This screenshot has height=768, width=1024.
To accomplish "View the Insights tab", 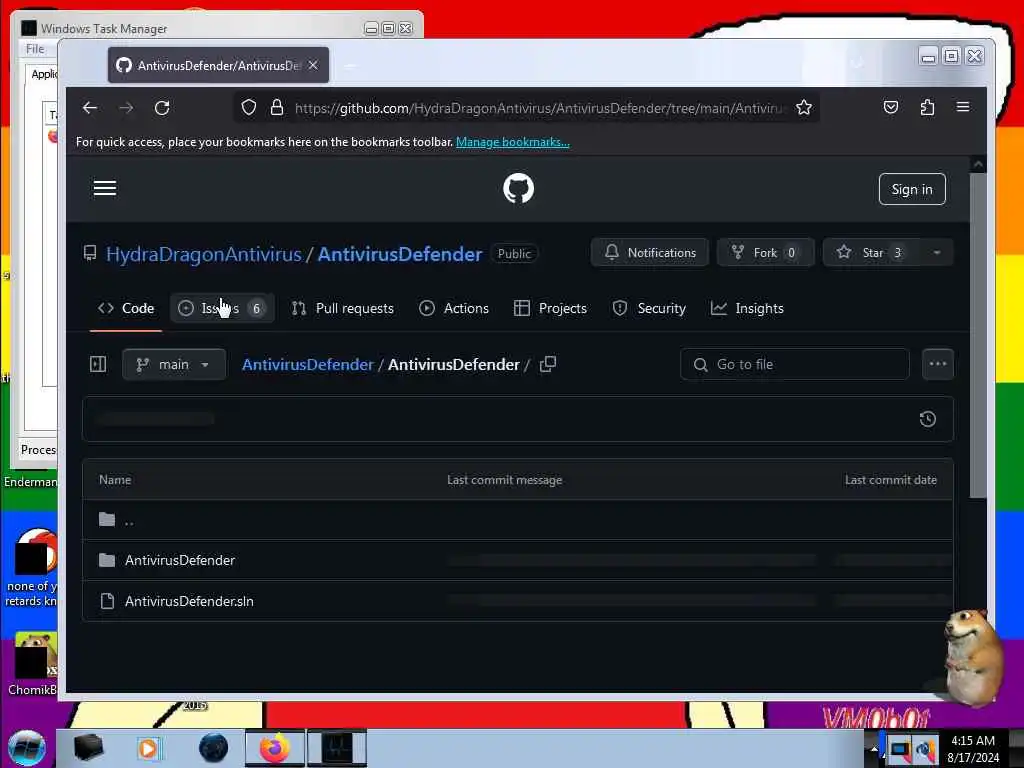I will (747, 308).
